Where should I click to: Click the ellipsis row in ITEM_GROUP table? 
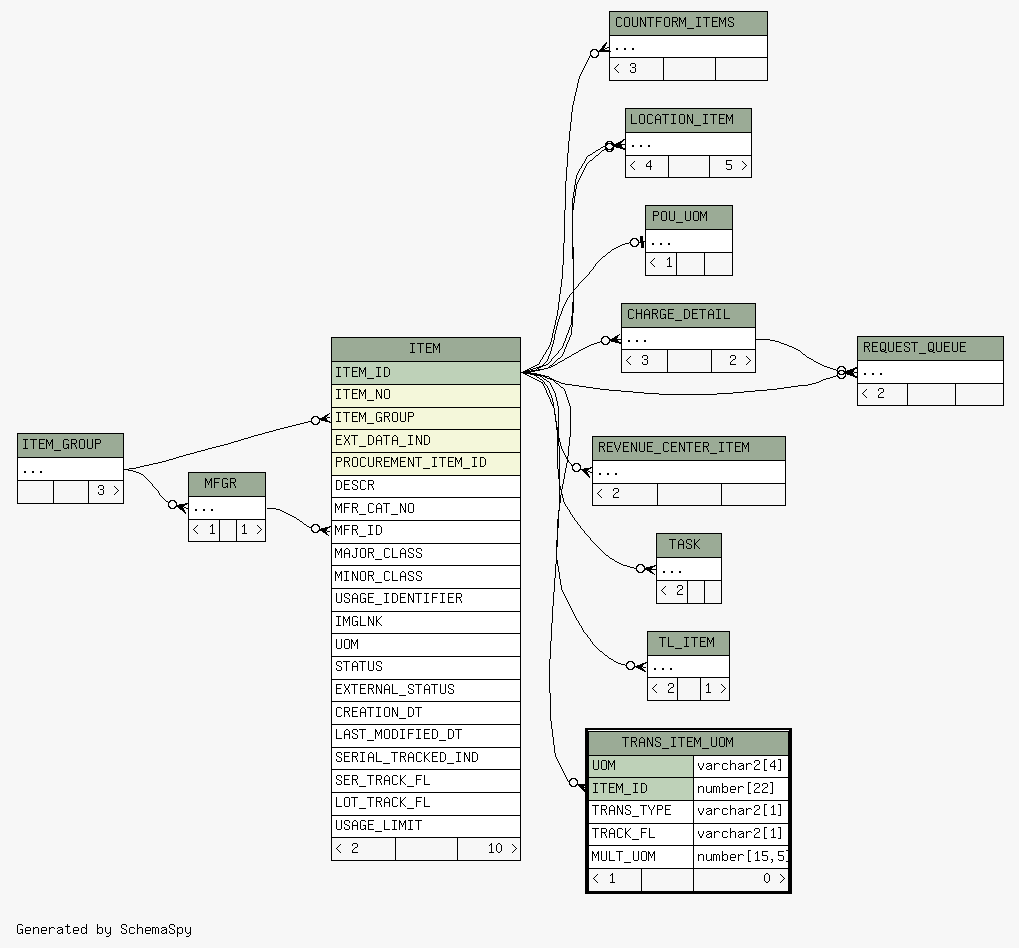[70, 469]
